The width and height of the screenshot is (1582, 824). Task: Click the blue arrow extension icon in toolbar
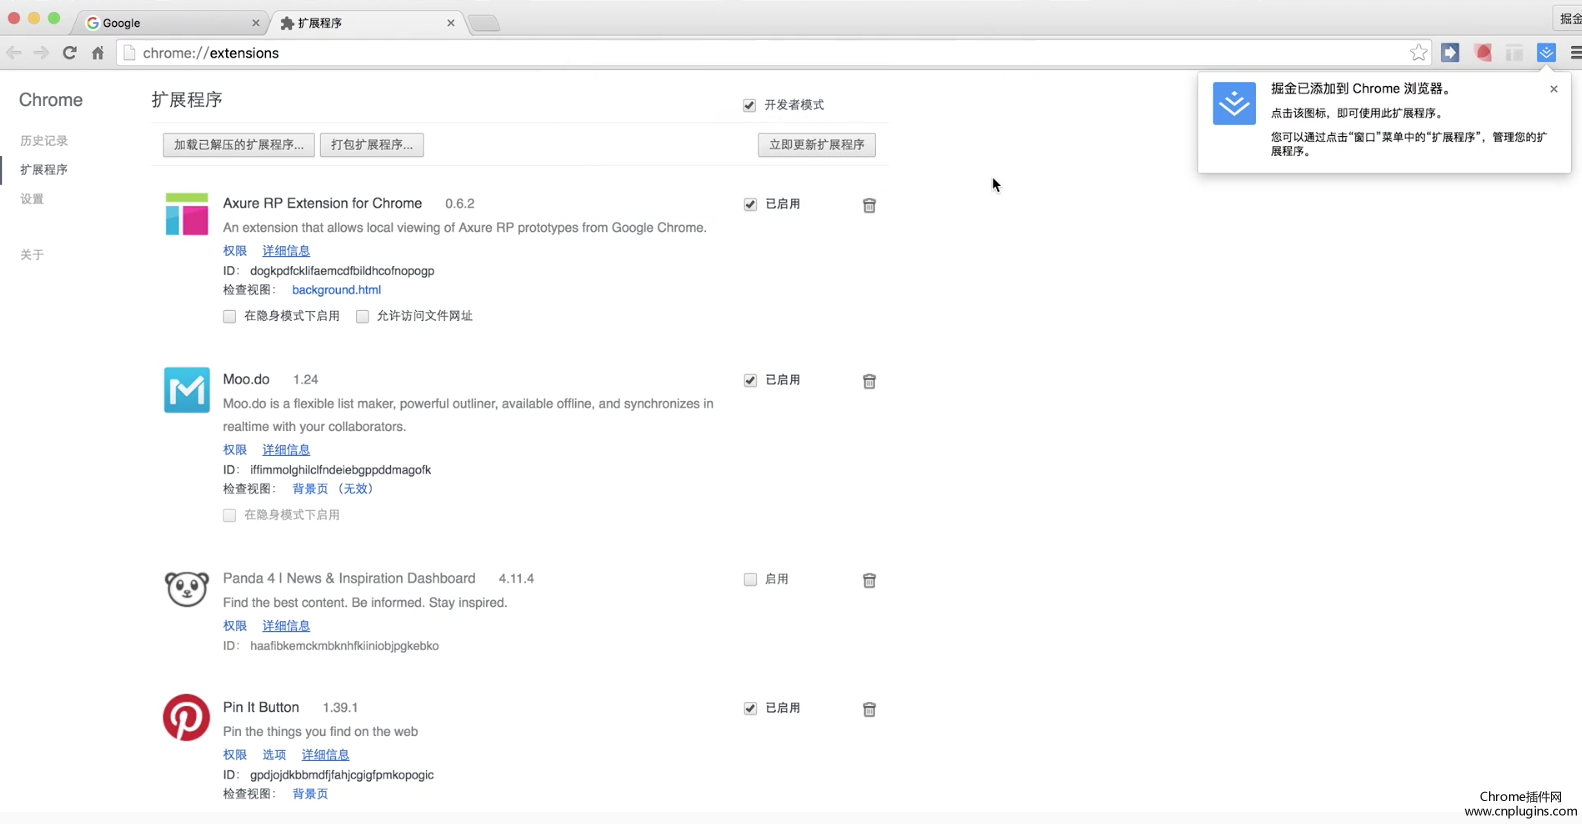click(1450, 53)
